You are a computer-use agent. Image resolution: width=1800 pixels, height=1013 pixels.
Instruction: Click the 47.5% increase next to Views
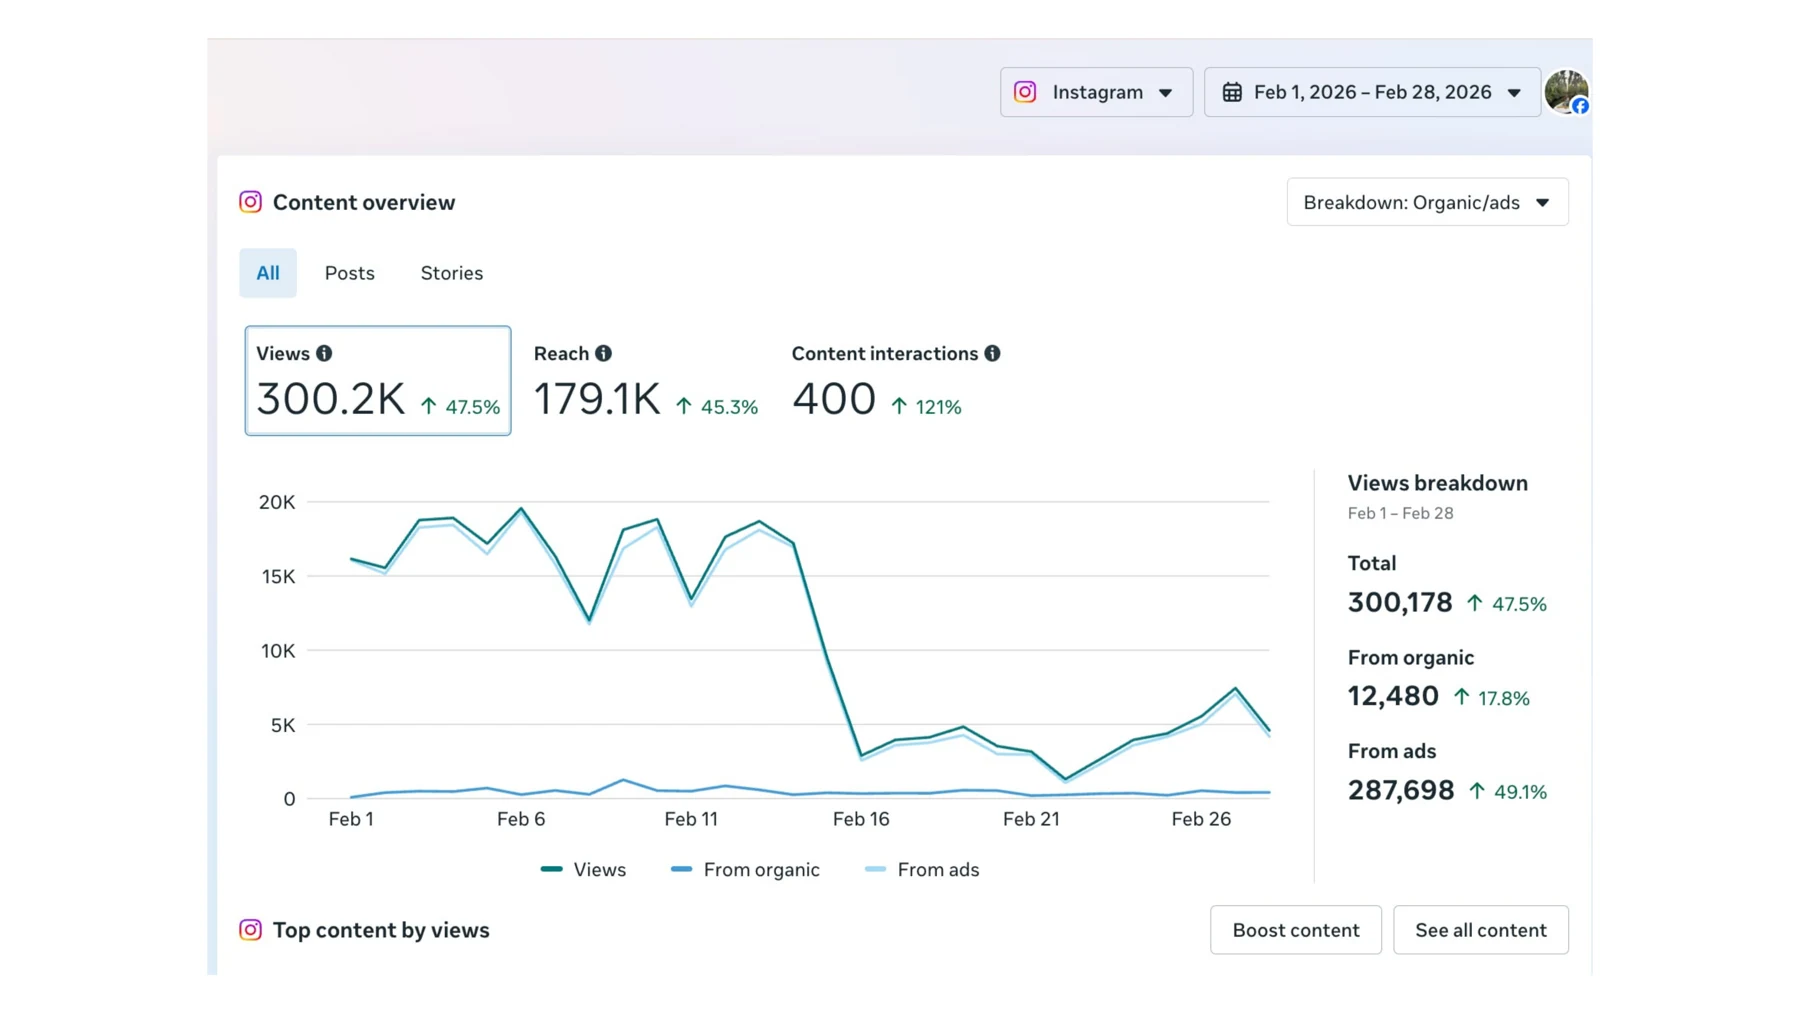click(x=460, y=407)
